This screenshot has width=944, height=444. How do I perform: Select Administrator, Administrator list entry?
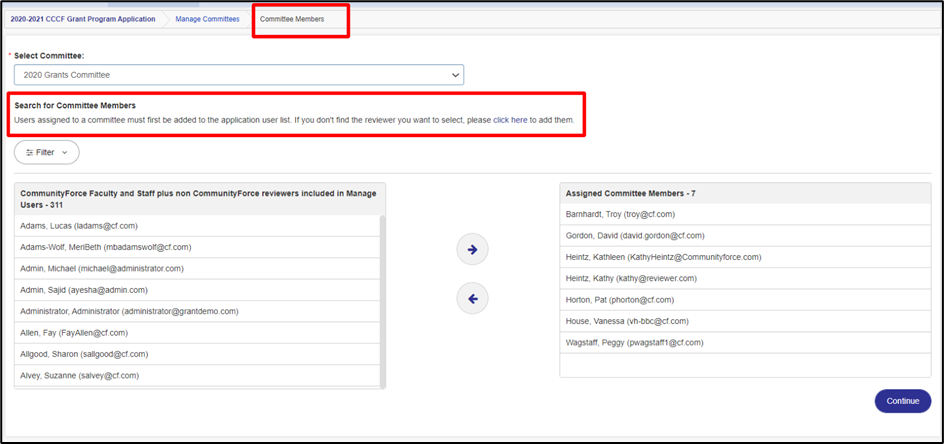(x=197, y=311)
